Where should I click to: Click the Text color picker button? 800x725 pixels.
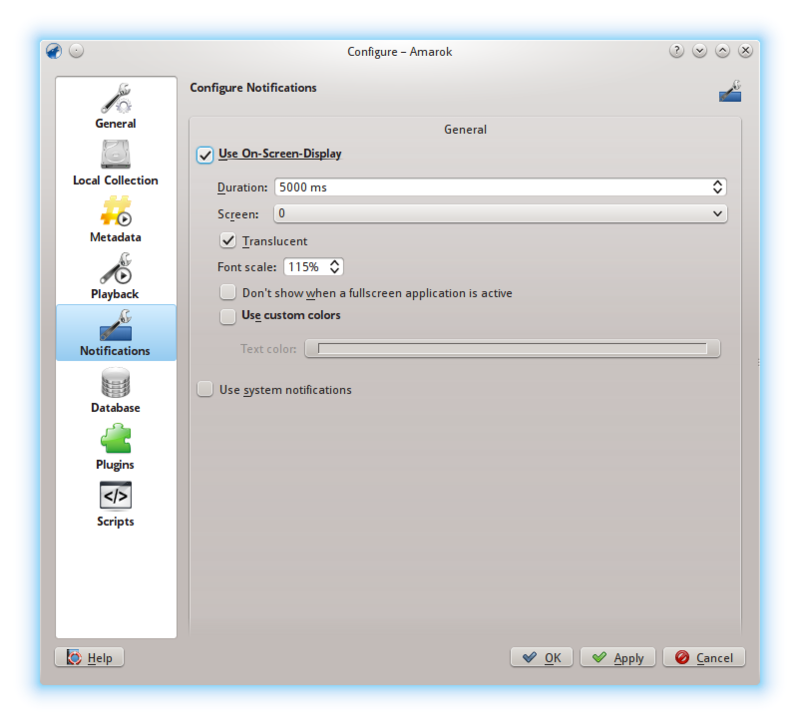[512, 348]
